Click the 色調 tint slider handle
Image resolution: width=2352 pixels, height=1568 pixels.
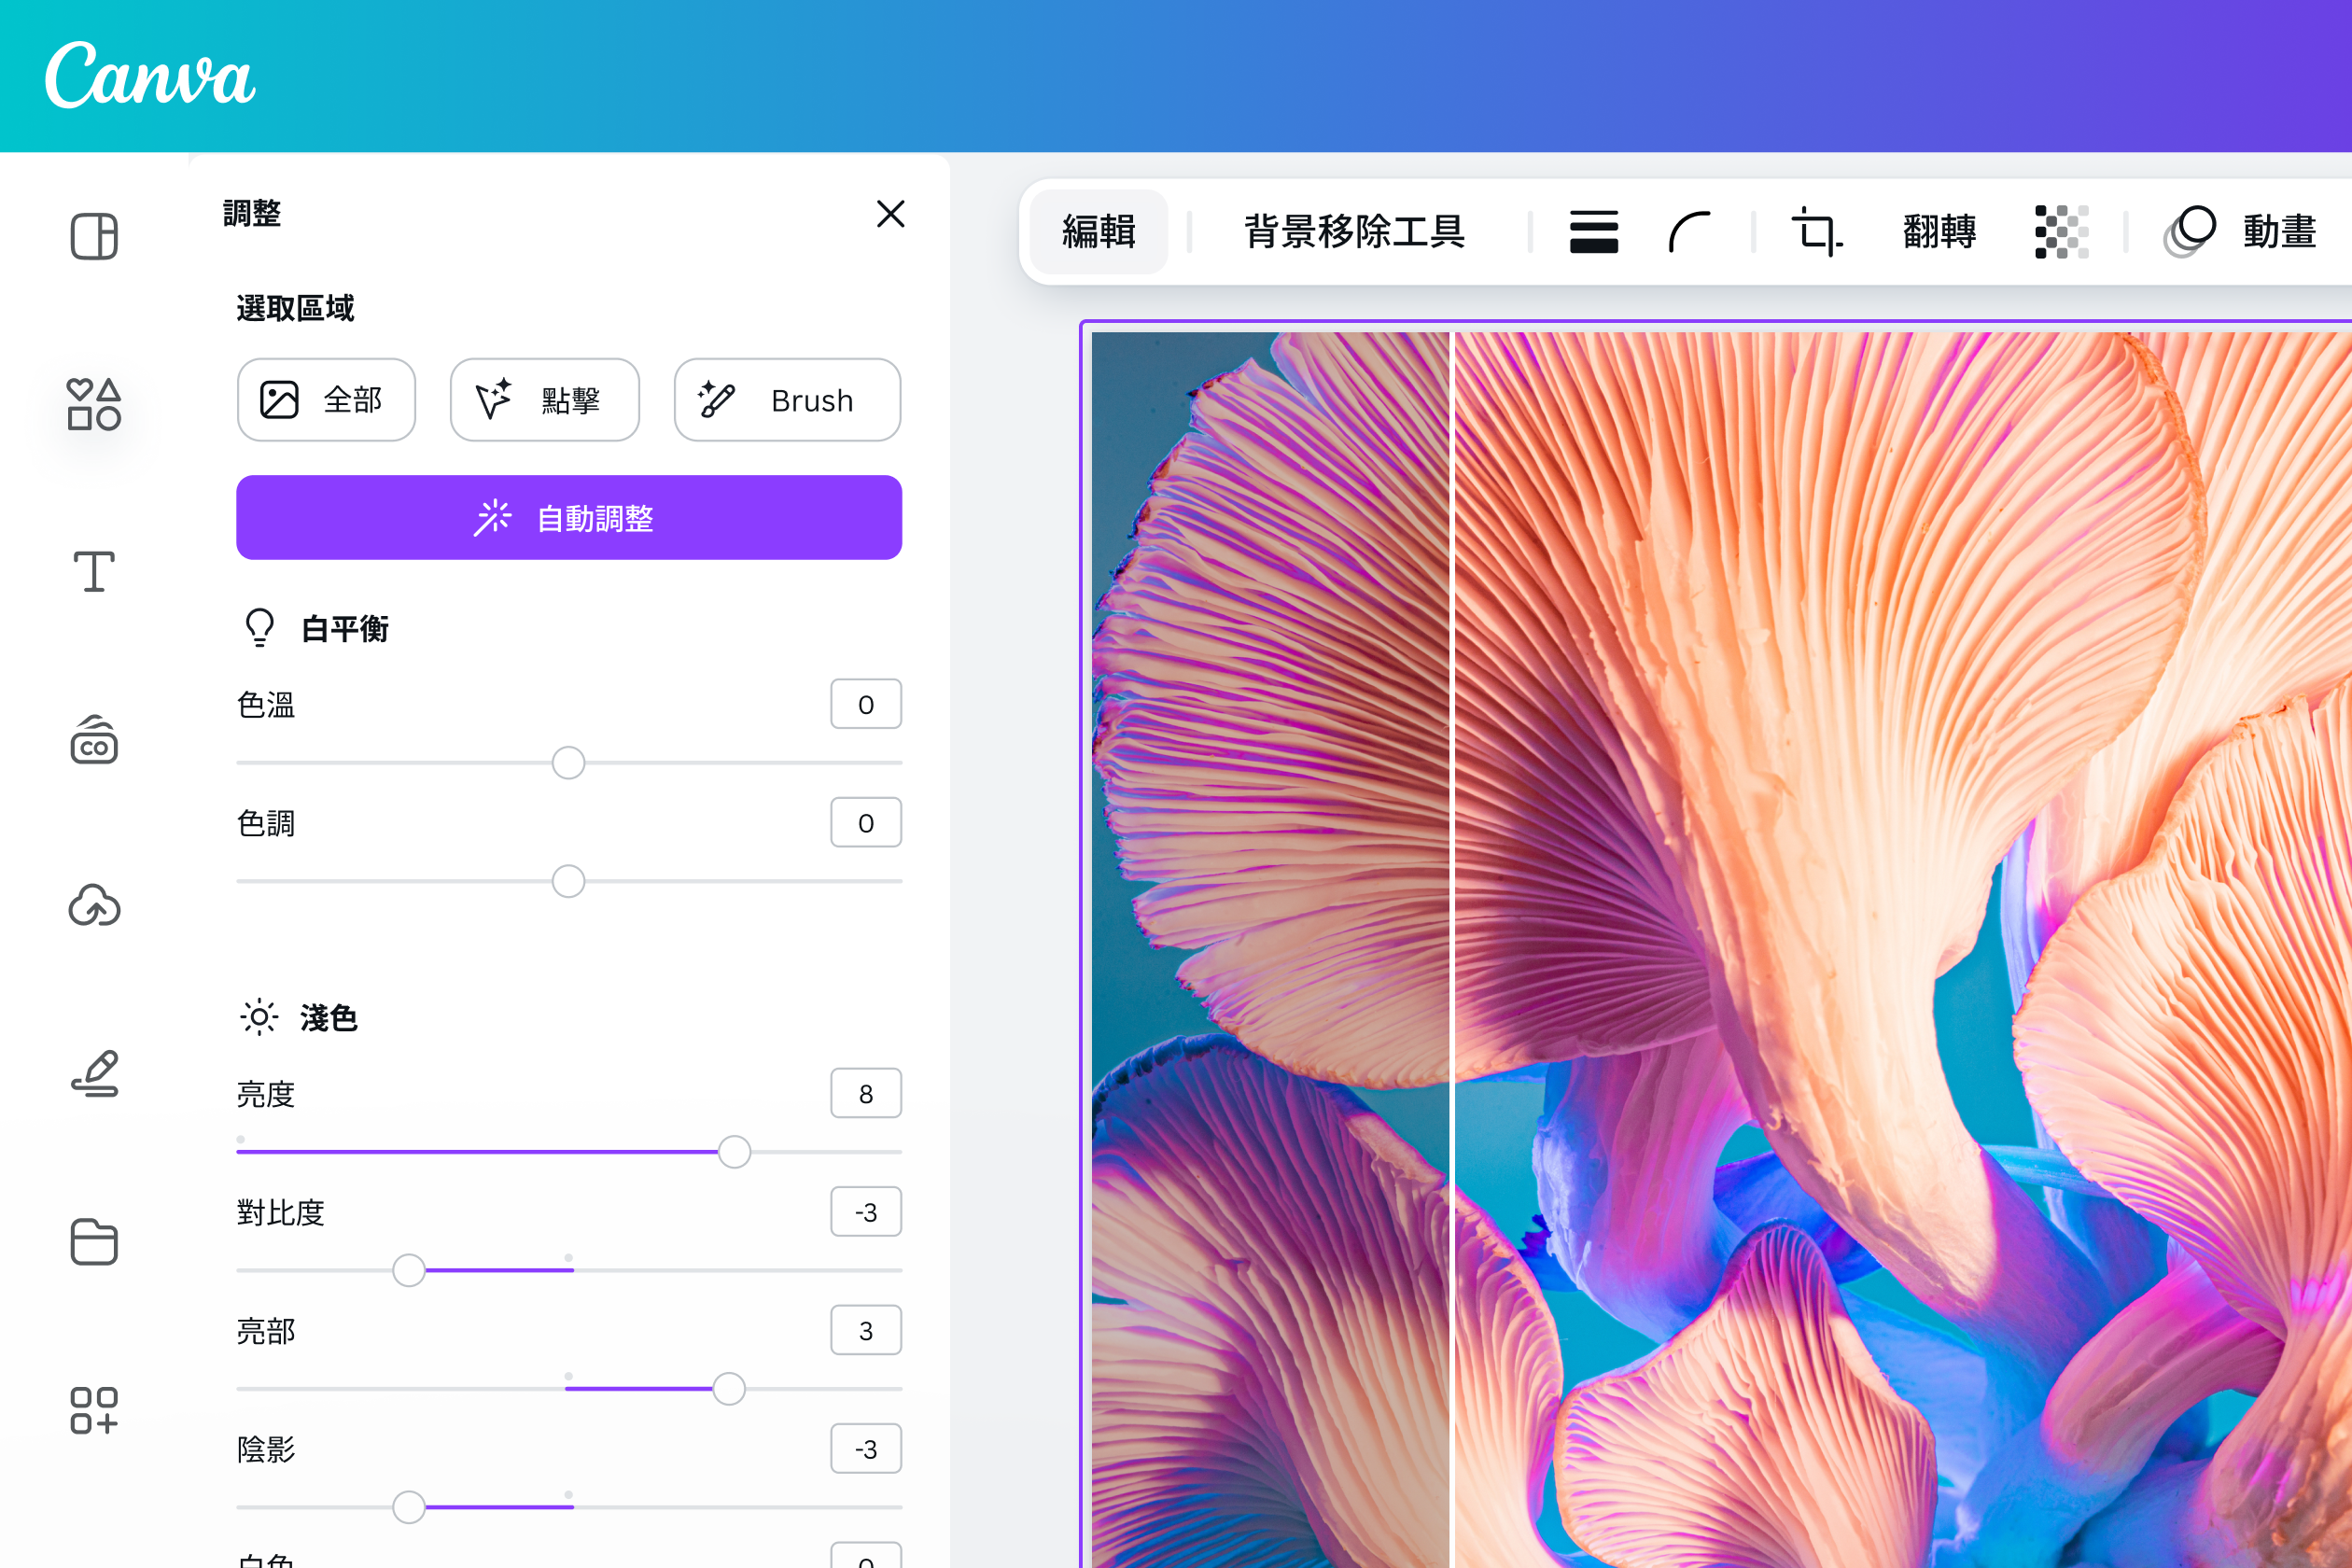point(568,881)
